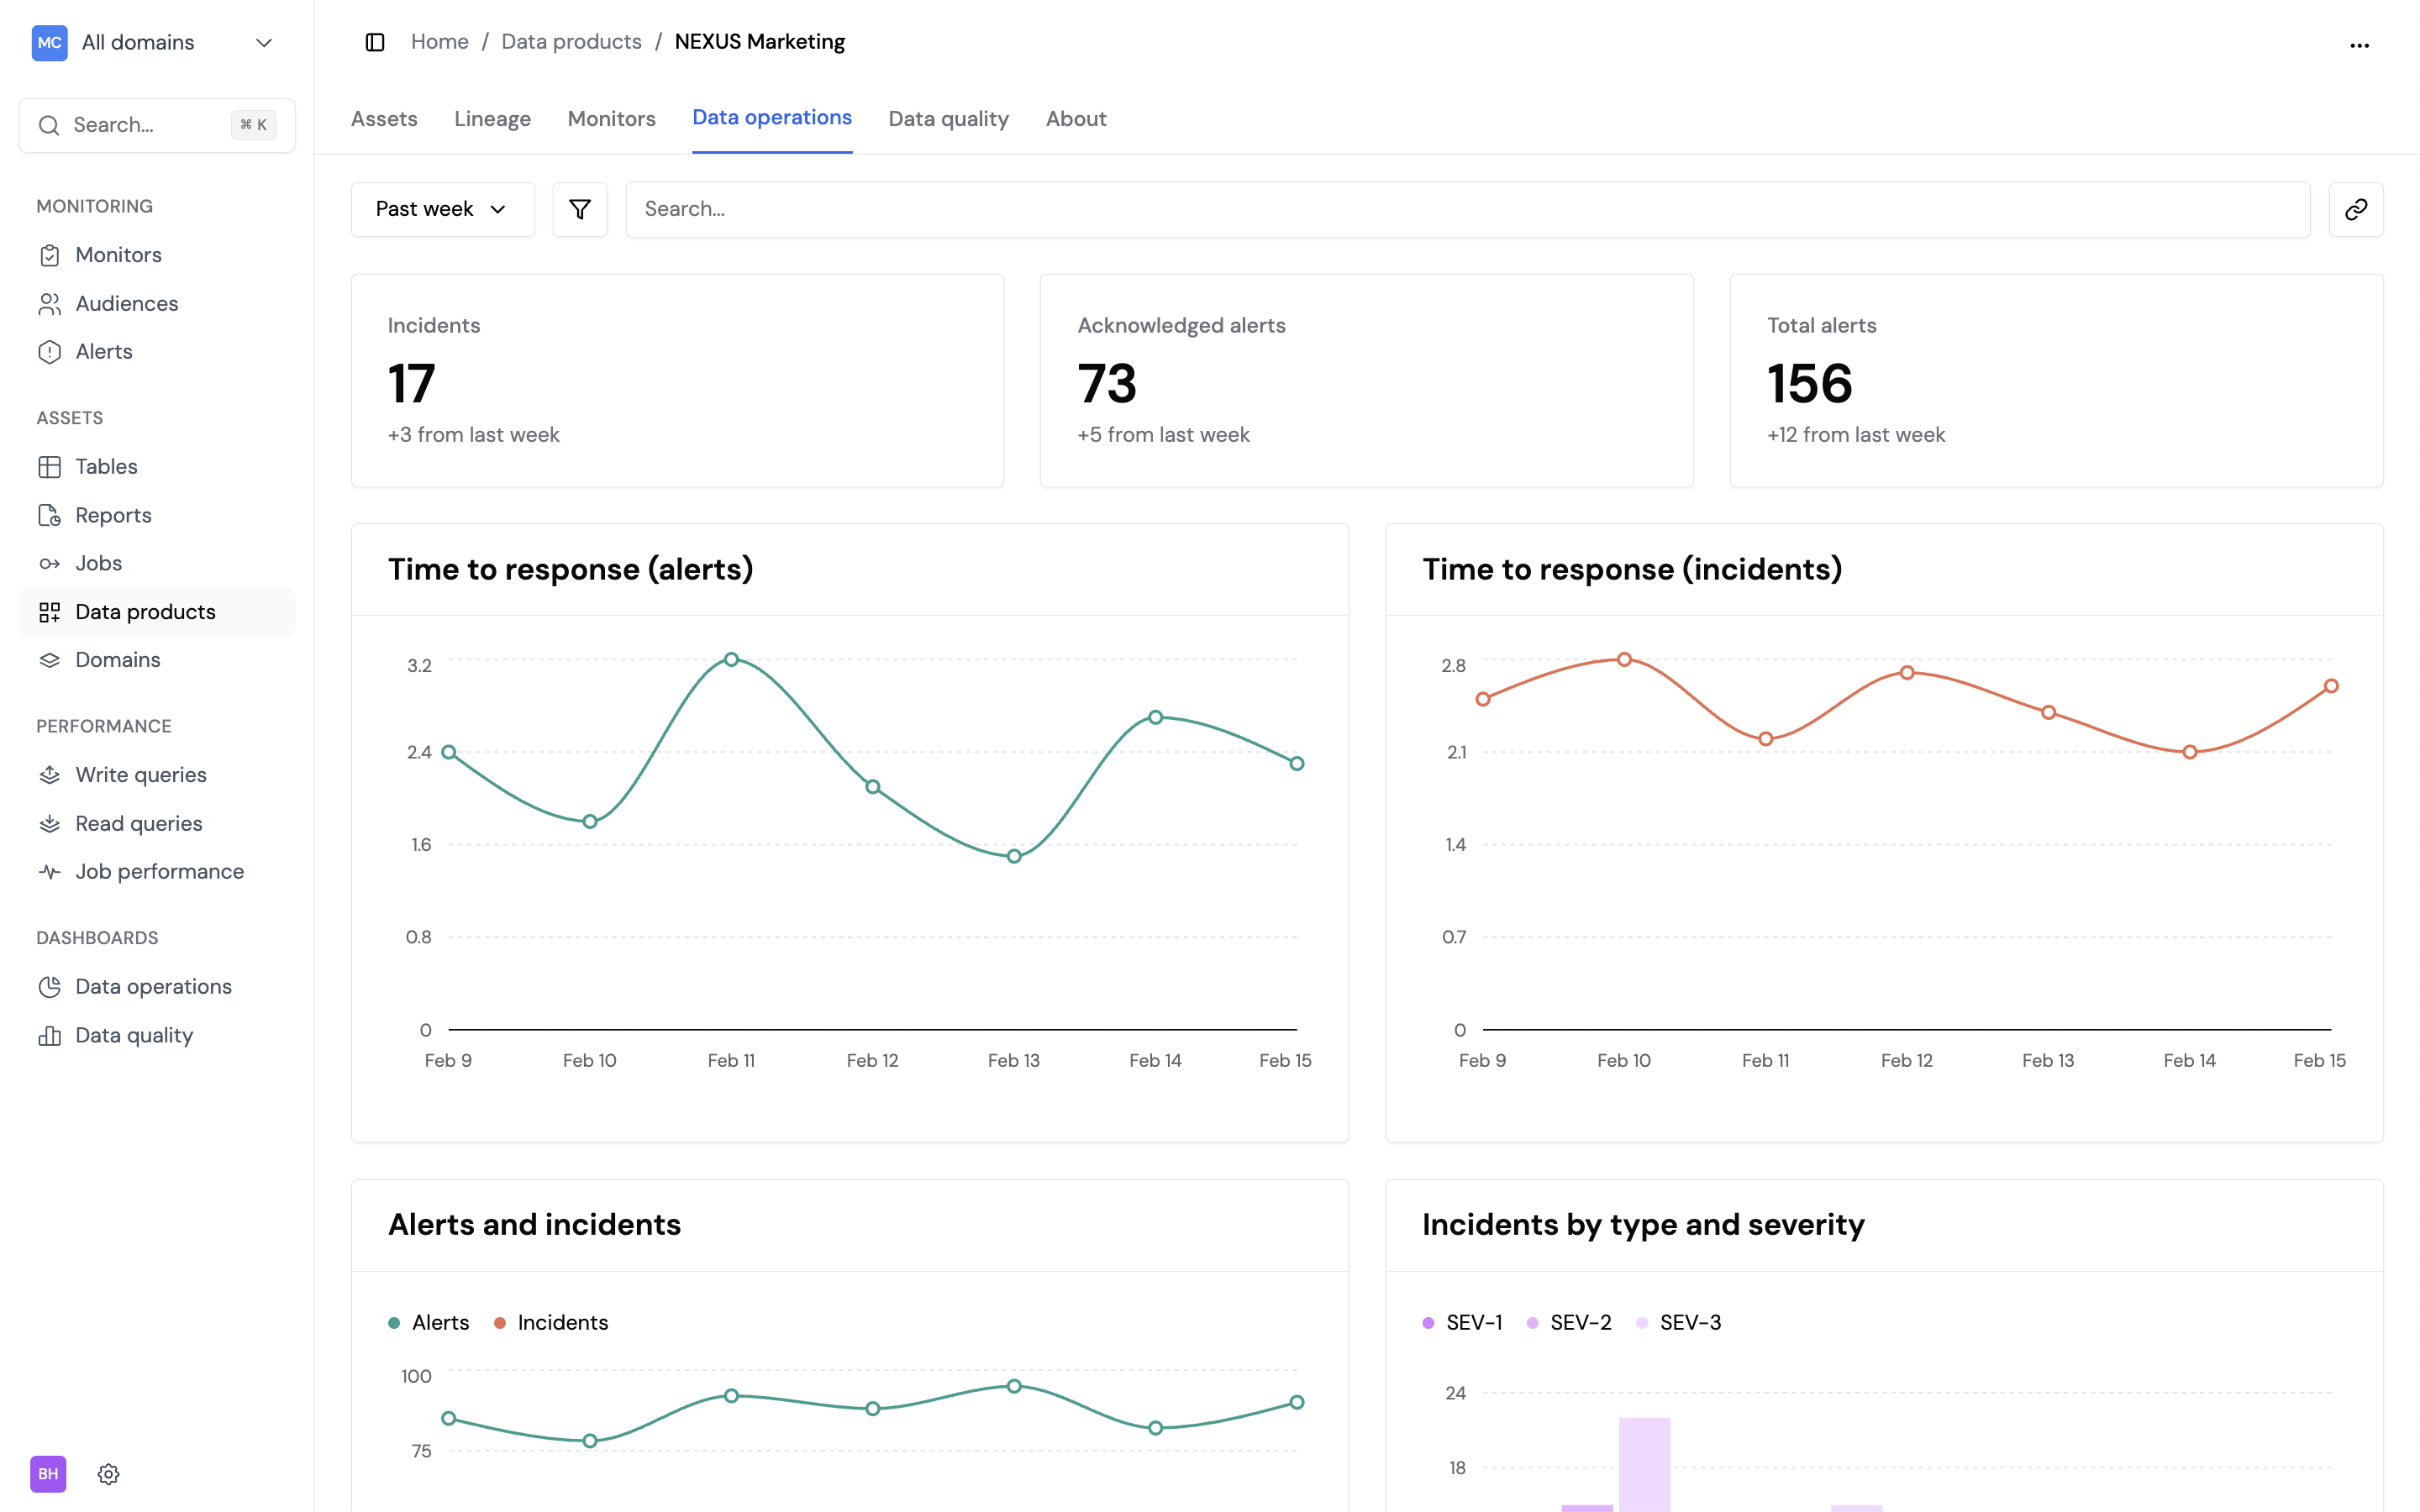Screen dimensions: 2420x1512
Task: Select the Tables asset icon
Action: coord(51,466)
